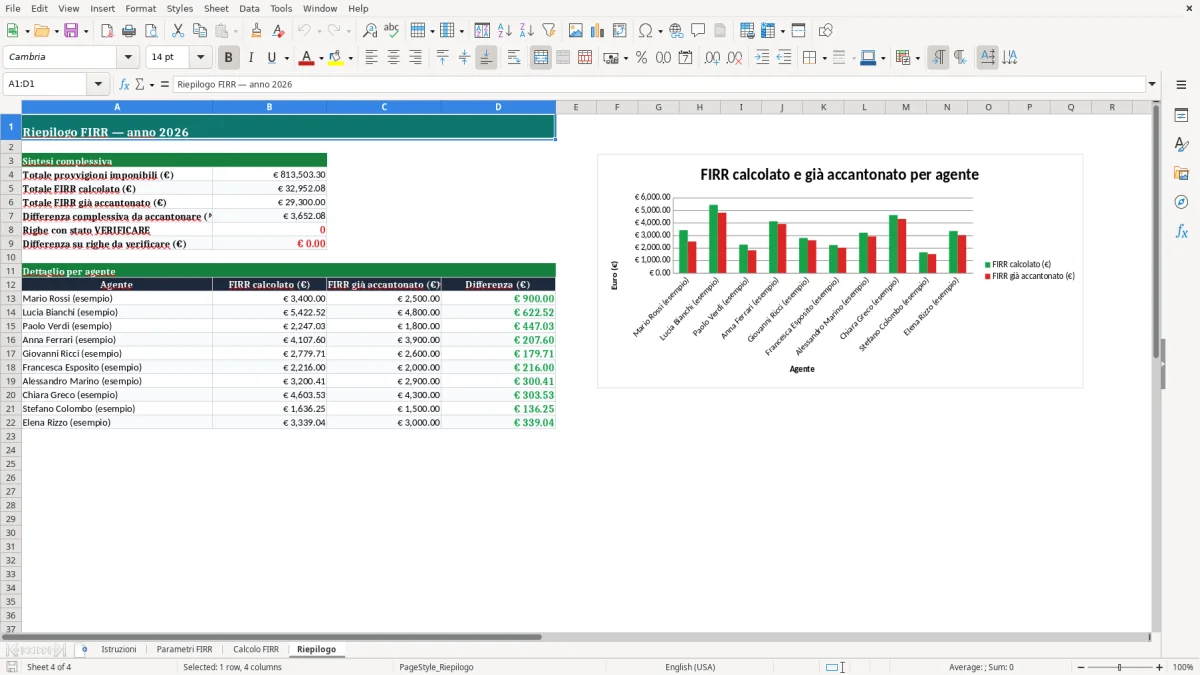The height and width of the screenshot is (675, 1200).
Task: Expand the Name Box dropdown
Action: tap(98, 84)
